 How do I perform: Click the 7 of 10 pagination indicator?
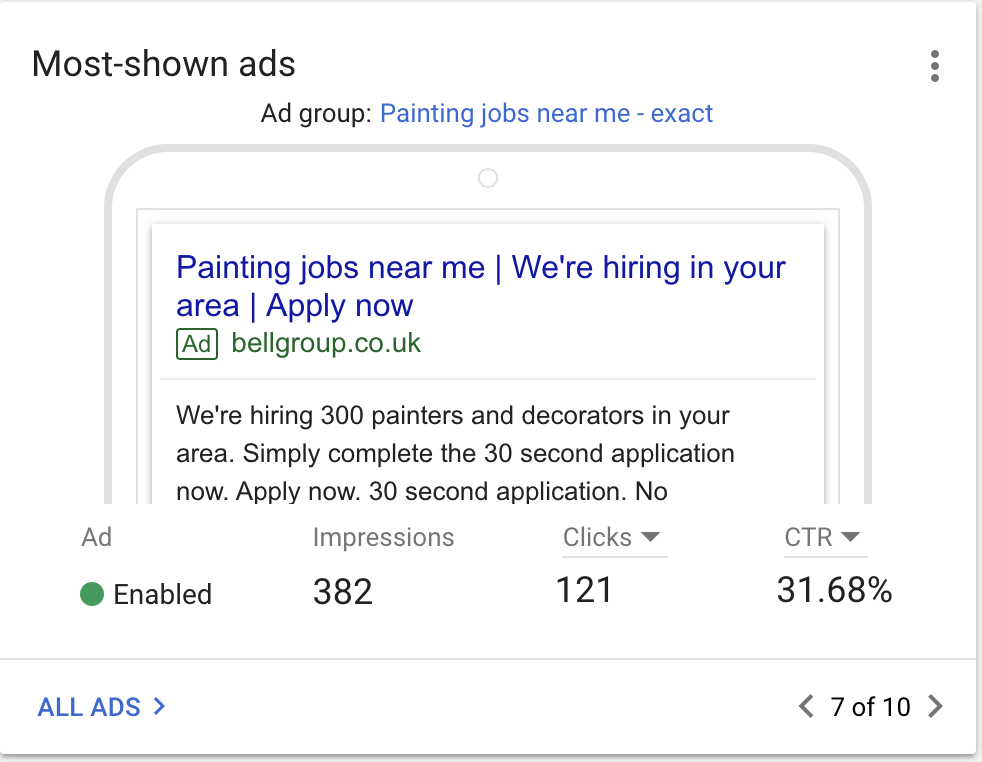[x=872, y=707]
